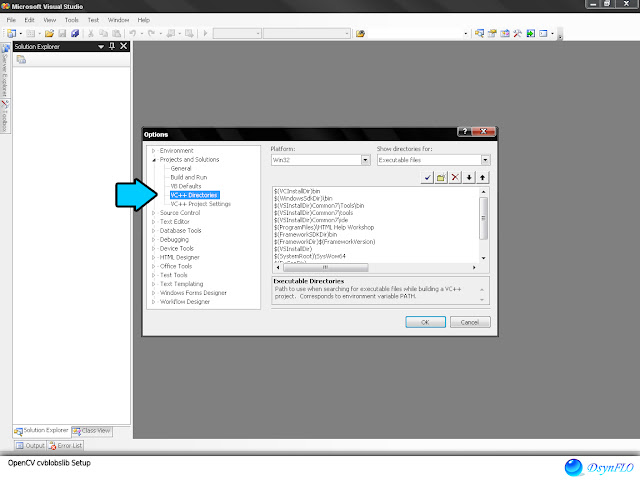Click the Add New Item toolbar icon
The image size is (640, 480).
[30, 33]
